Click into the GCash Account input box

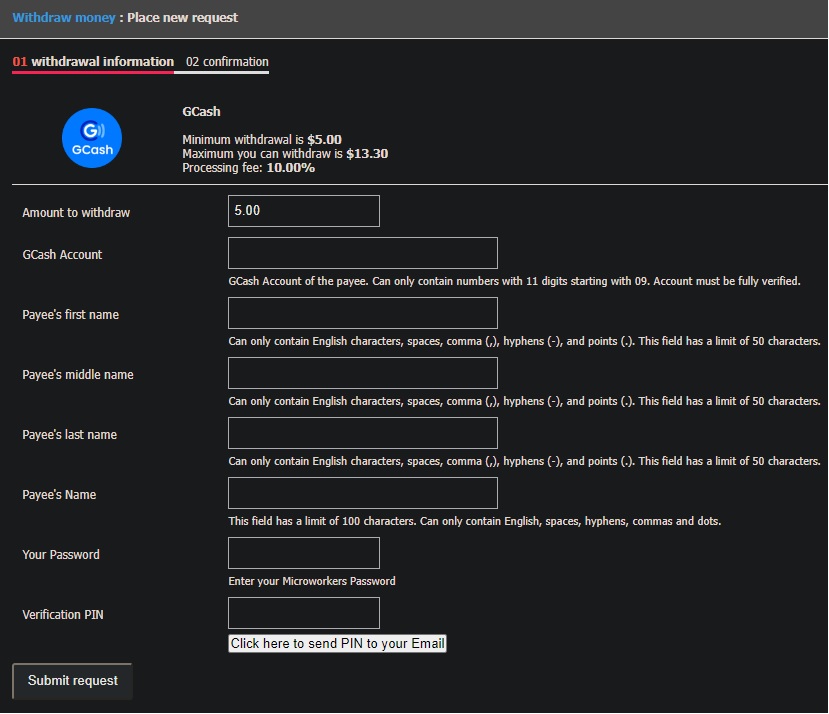(363, 253)
